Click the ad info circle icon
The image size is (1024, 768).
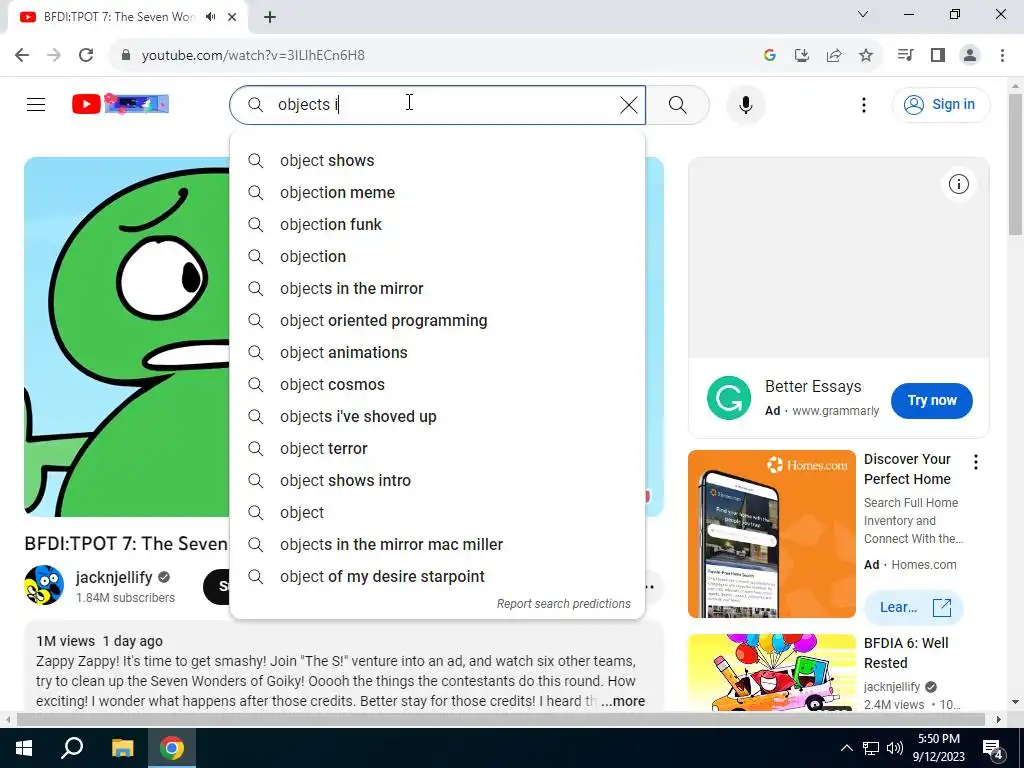click(x=958, y=185)
